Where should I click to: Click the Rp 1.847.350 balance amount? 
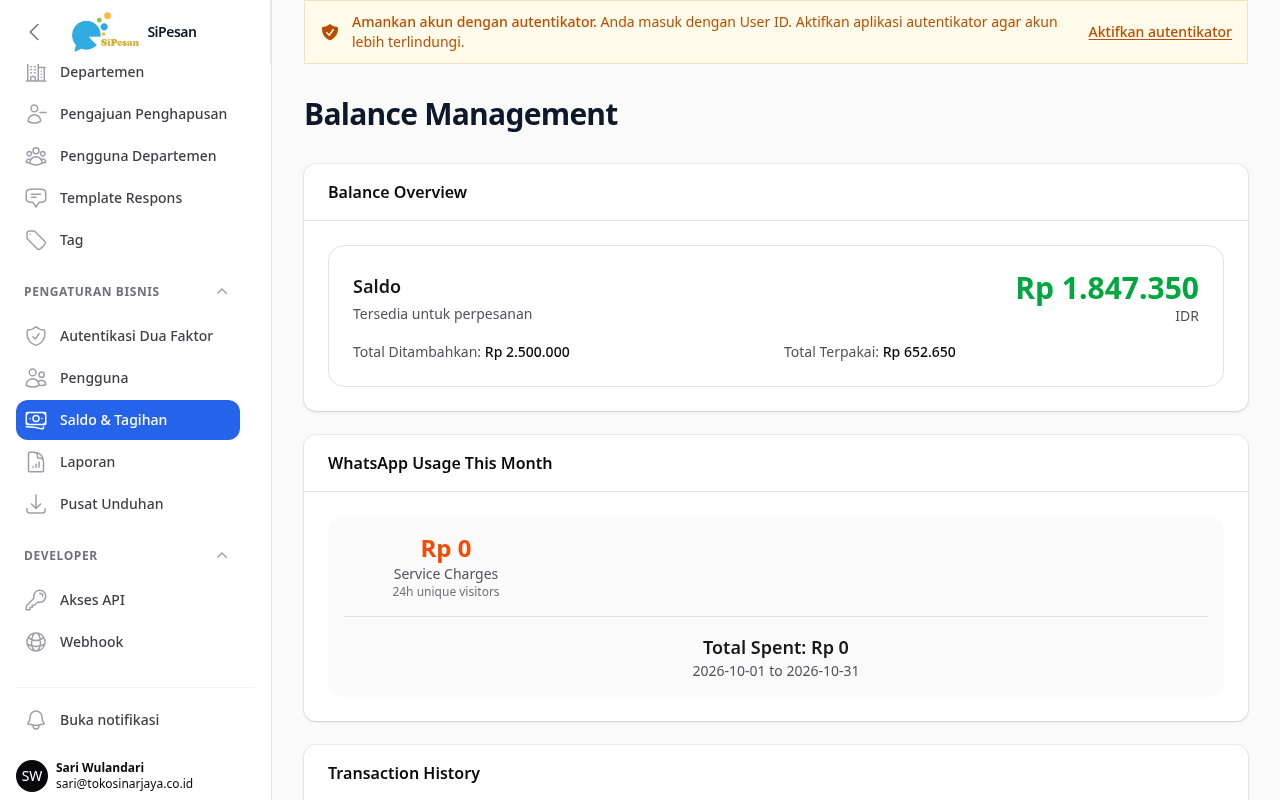(1107, 288)
